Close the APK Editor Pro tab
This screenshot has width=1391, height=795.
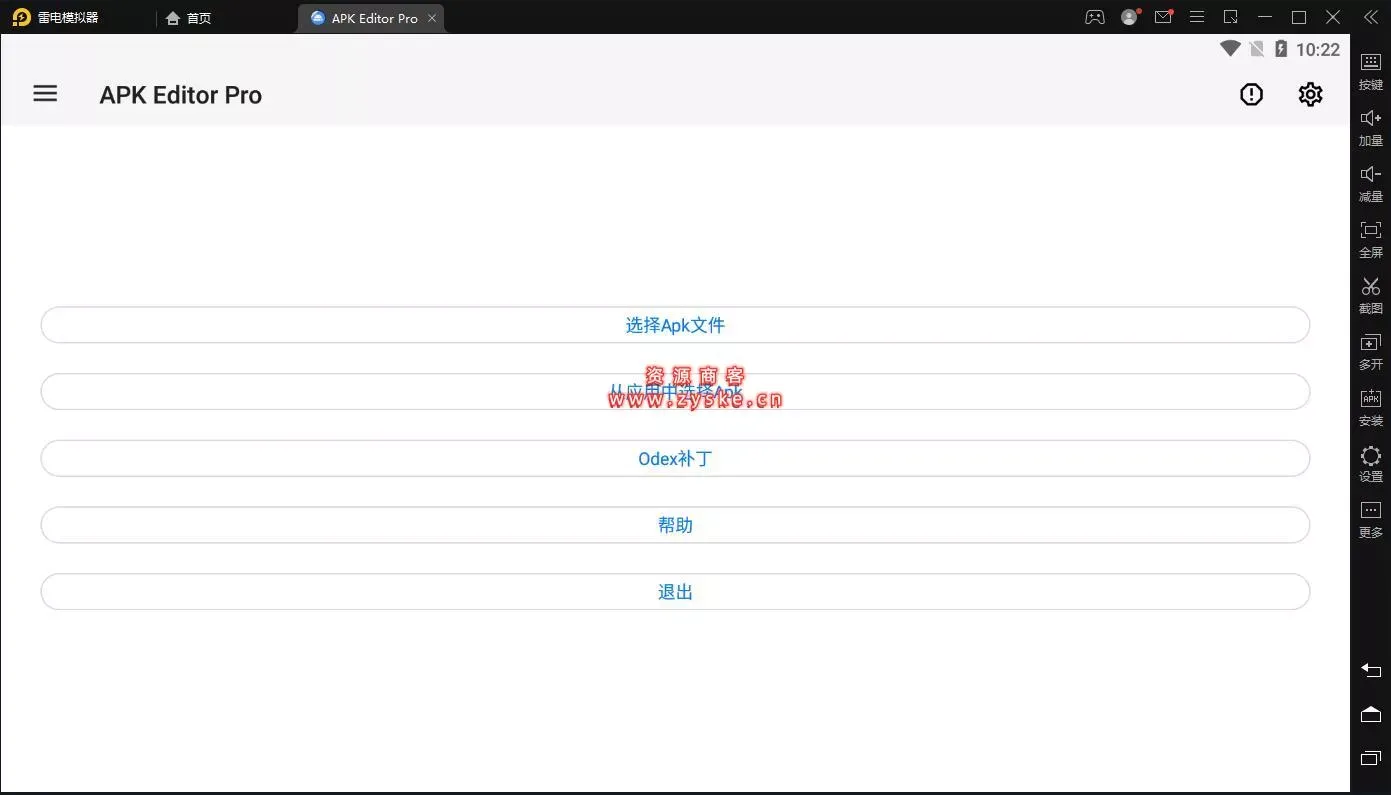click(x=432, y=18)
